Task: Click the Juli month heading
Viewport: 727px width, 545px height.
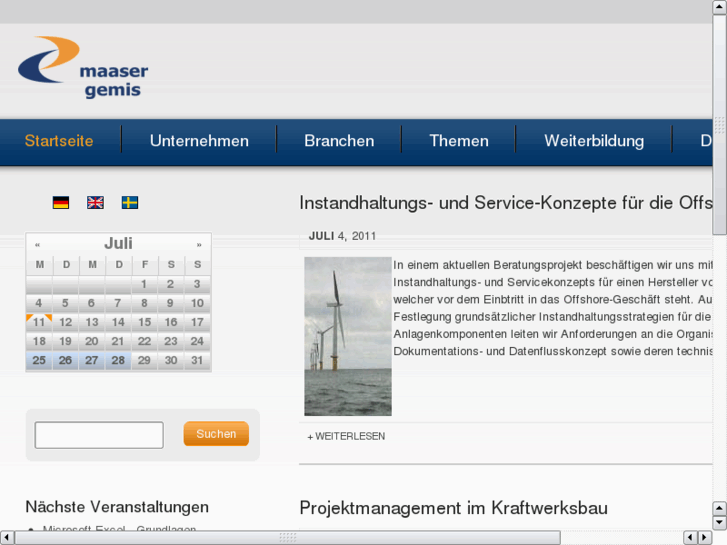Action: tap(118, 243)
